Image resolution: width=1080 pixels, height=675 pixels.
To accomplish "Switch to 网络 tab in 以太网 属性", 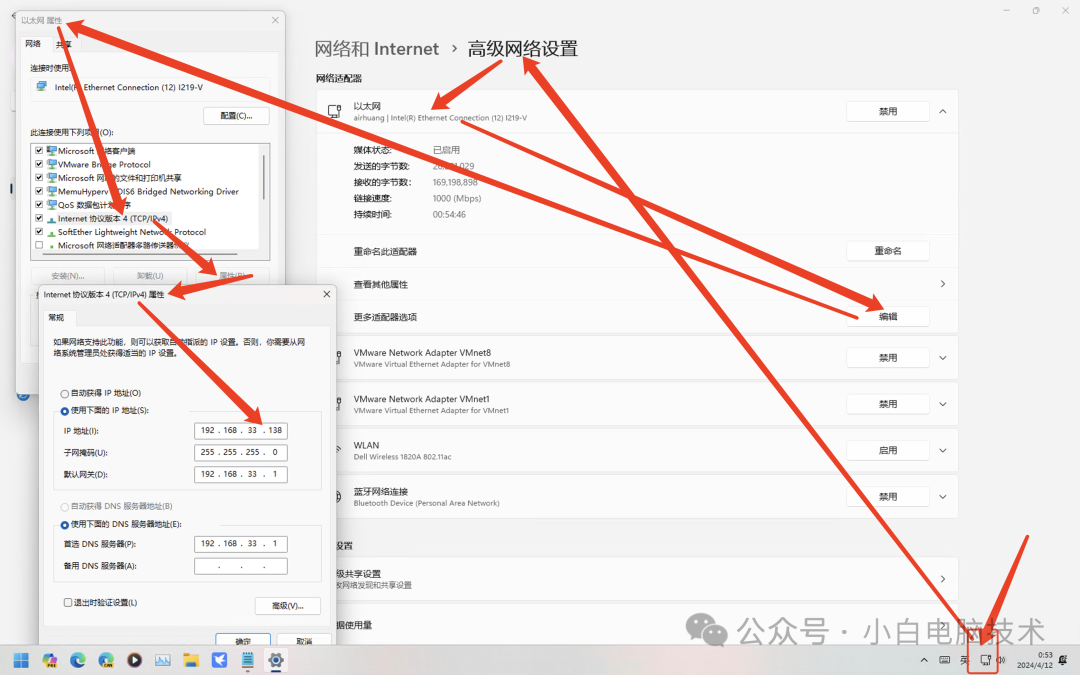I will (x=33, y=43).
